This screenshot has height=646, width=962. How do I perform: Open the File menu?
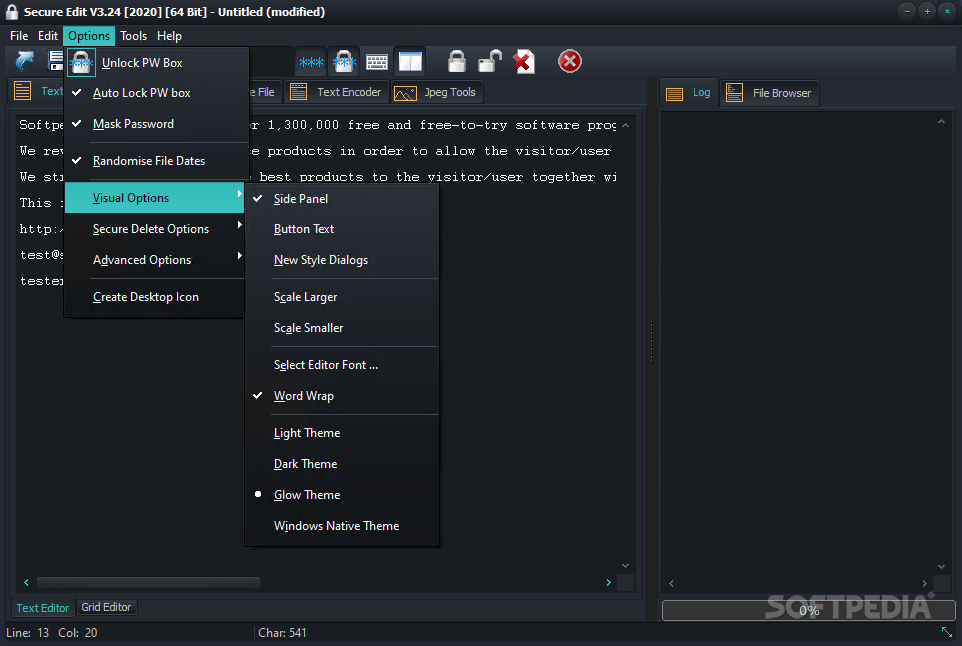point(19,36)
